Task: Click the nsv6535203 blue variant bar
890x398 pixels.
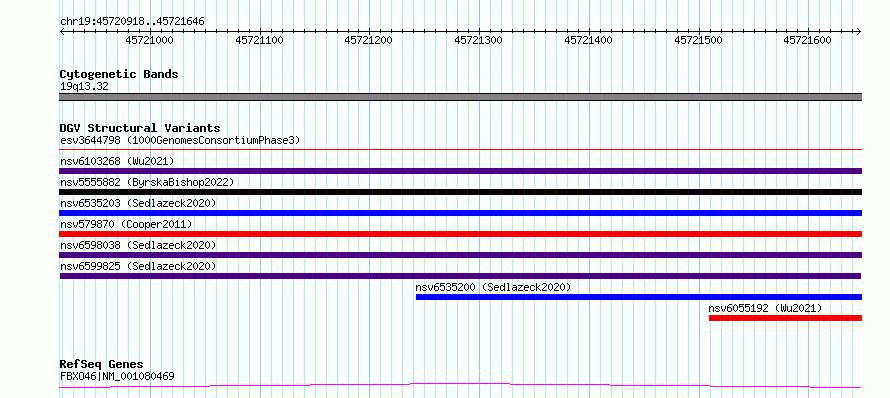Action: [x=461, y=213]
